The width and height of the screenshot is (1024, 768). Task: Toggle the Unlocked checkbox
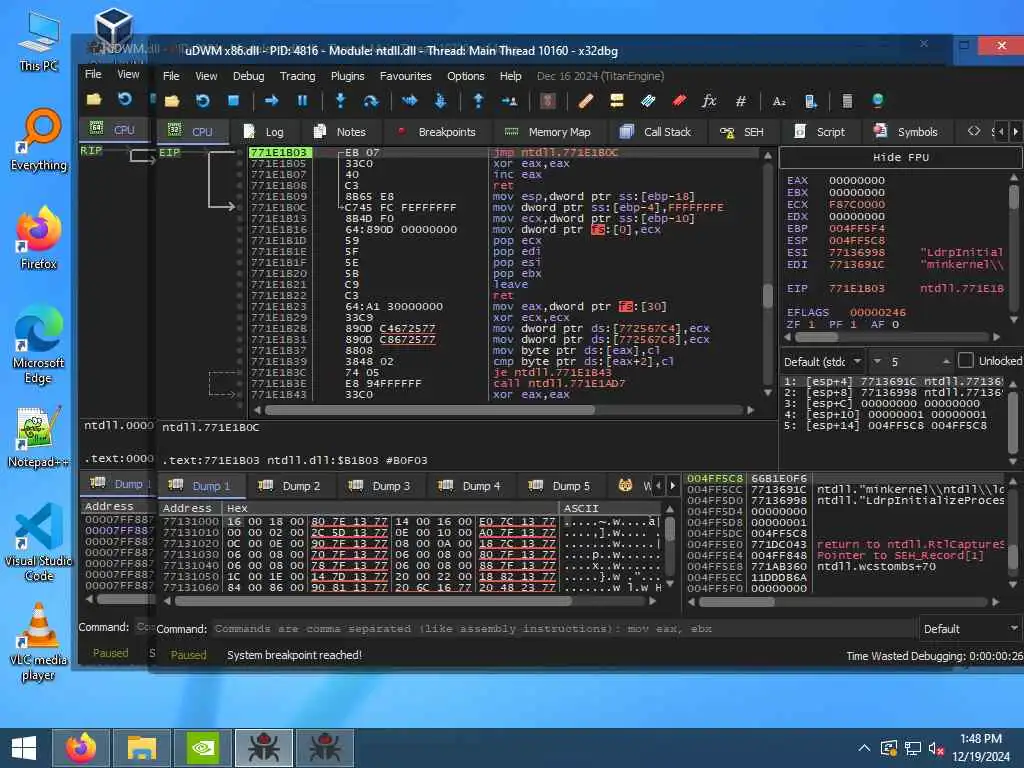pyautogui.click(x=965, y=360)
